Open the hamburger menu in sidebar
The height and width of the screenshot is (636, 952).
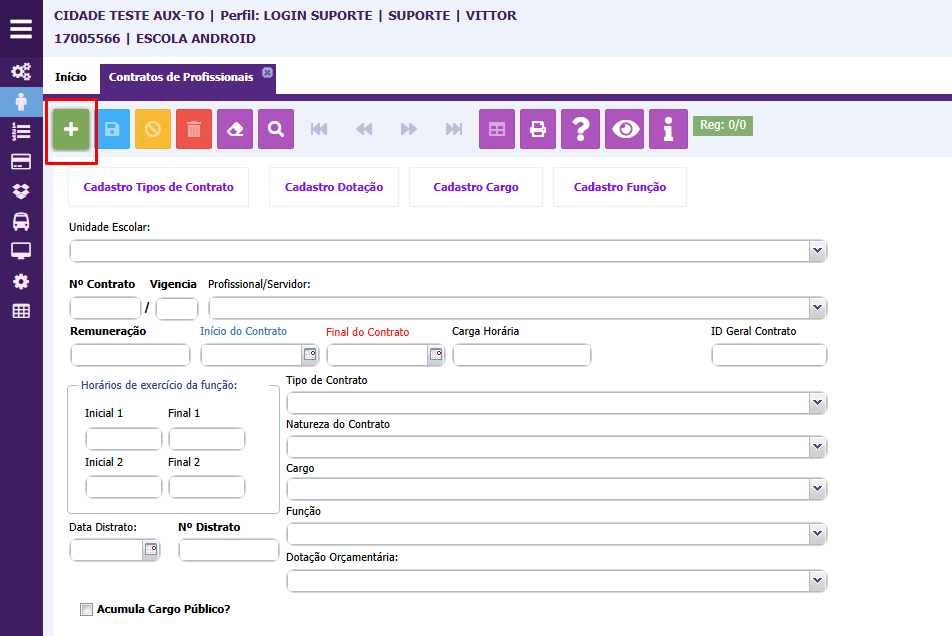21,28
